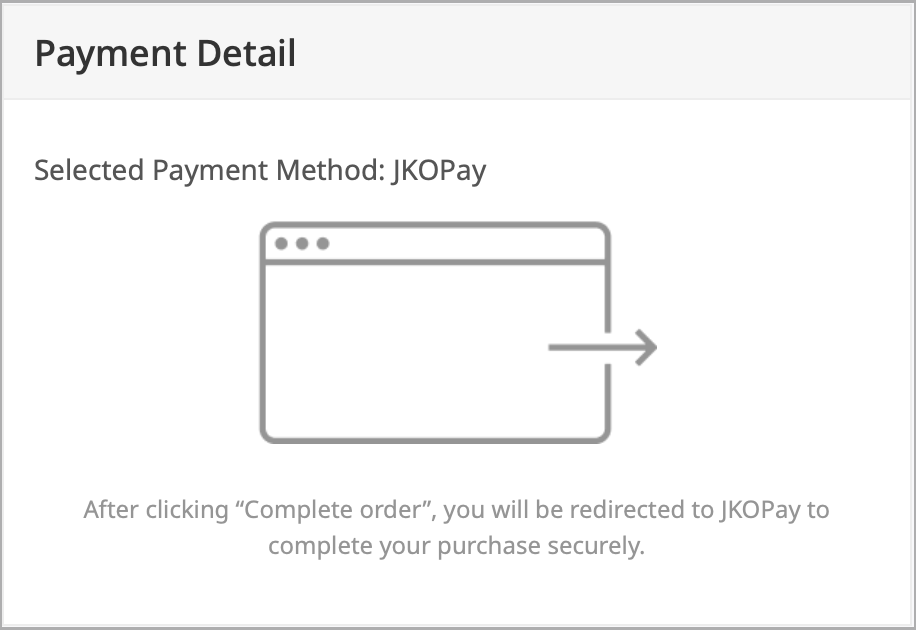Image resolution: width=916 pixels, height=630 pixels.
Task: Click the title bar of window illustration
Action: point(435,243)
